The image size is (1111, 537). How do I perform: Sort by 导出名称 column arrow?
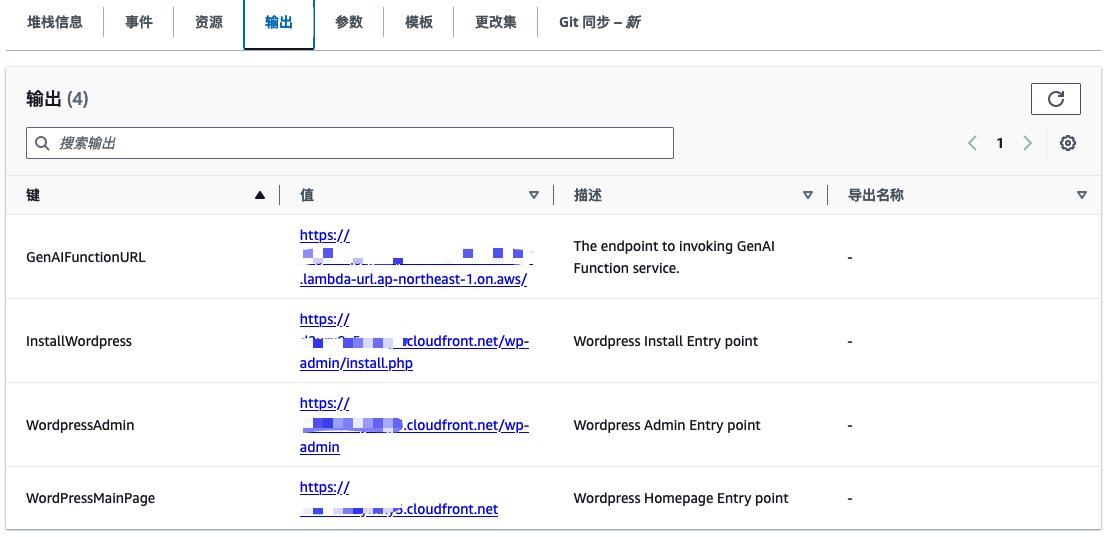(x=1081, y=196)
